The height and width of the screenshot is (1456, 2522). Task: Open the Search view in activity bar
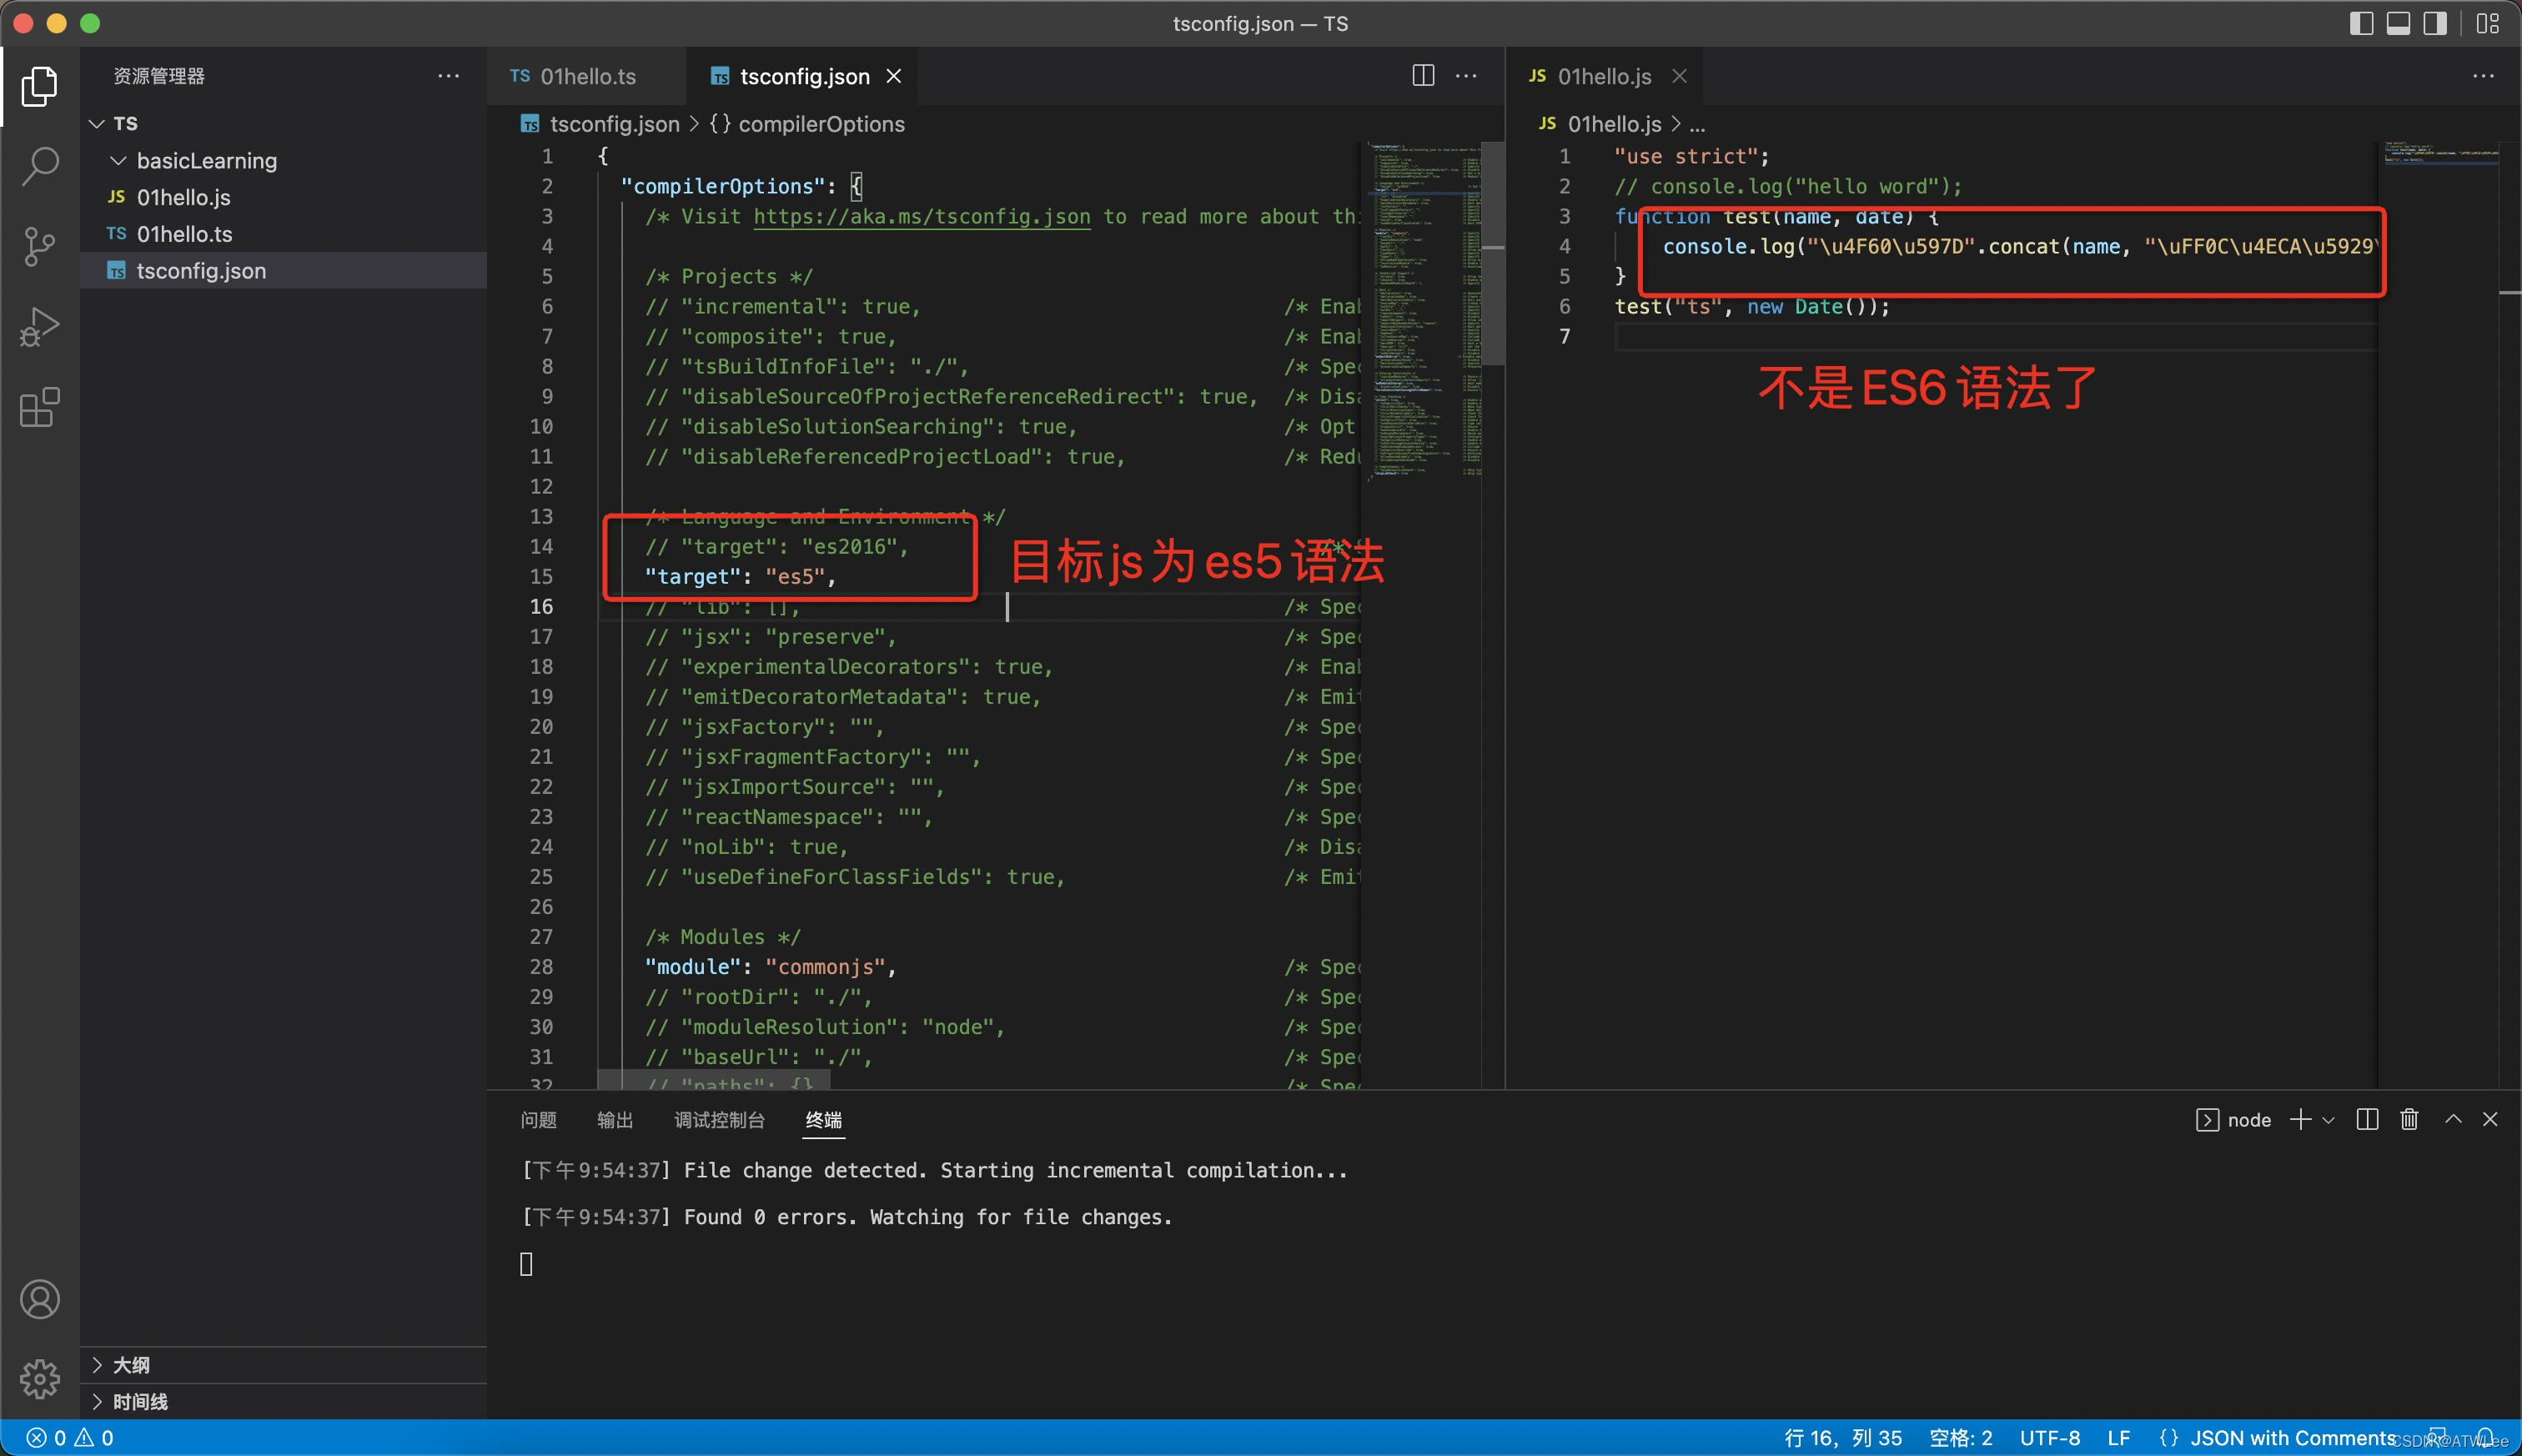coord(40,166)
